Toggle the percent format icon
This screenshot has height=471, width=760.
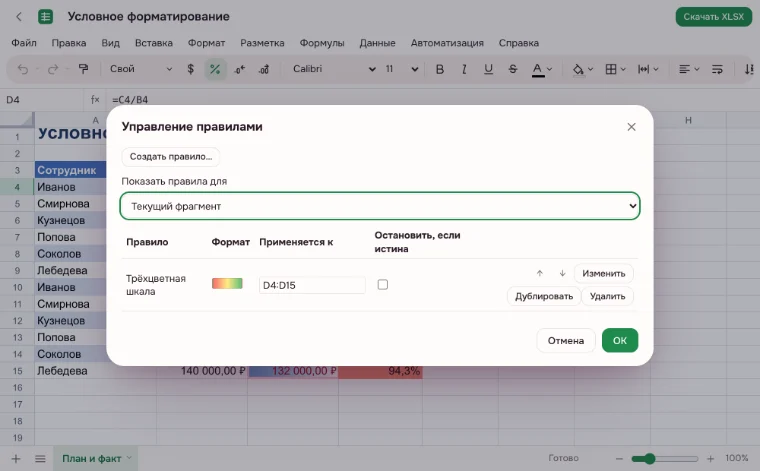pos(215,69)
